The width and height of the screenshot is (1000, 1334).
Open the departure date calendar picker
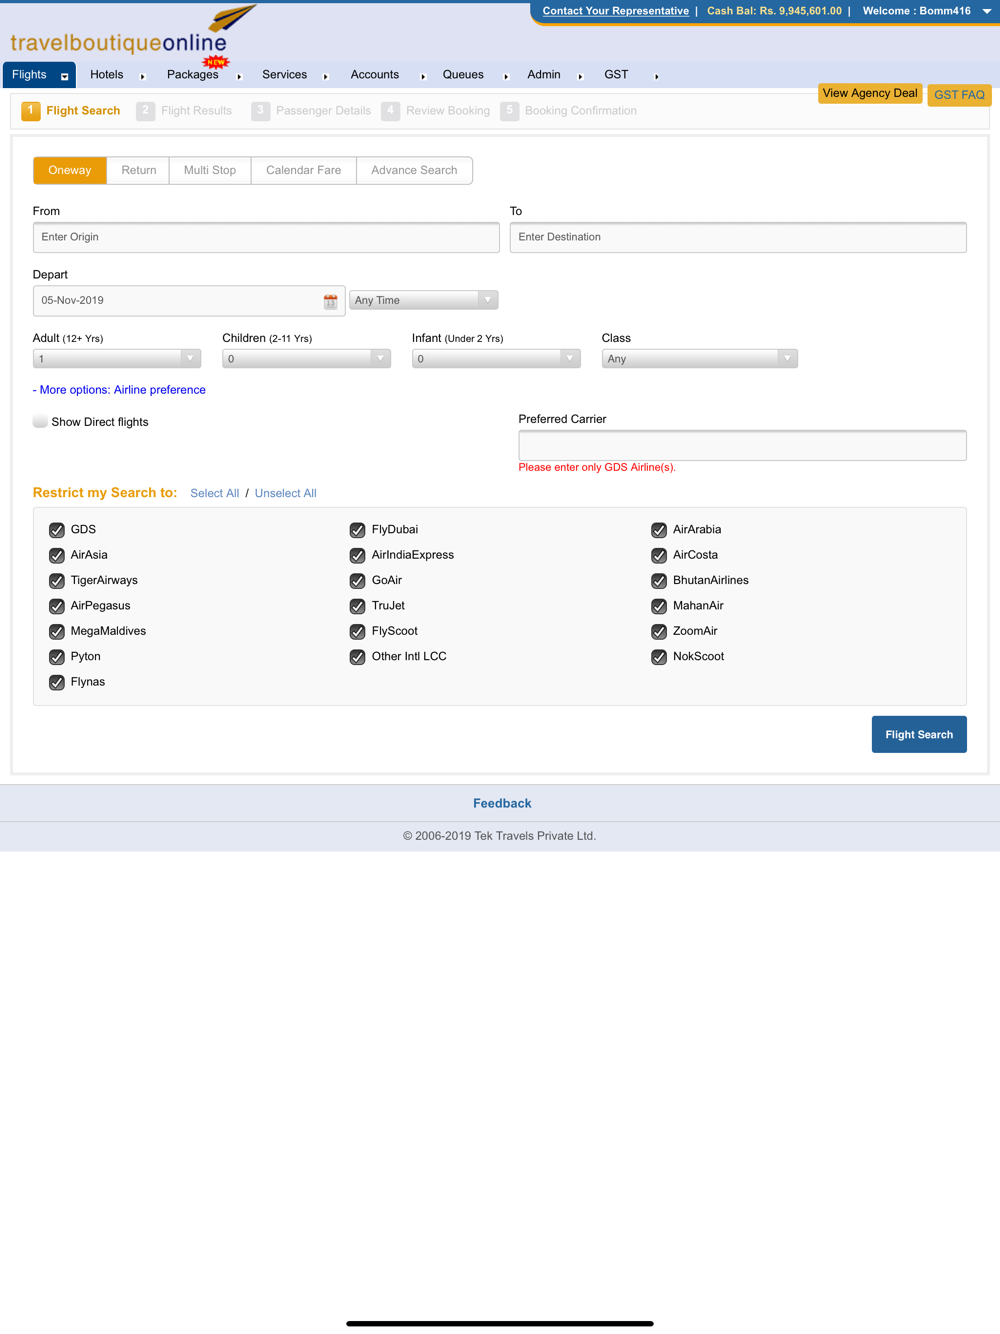tap(330, 301)
